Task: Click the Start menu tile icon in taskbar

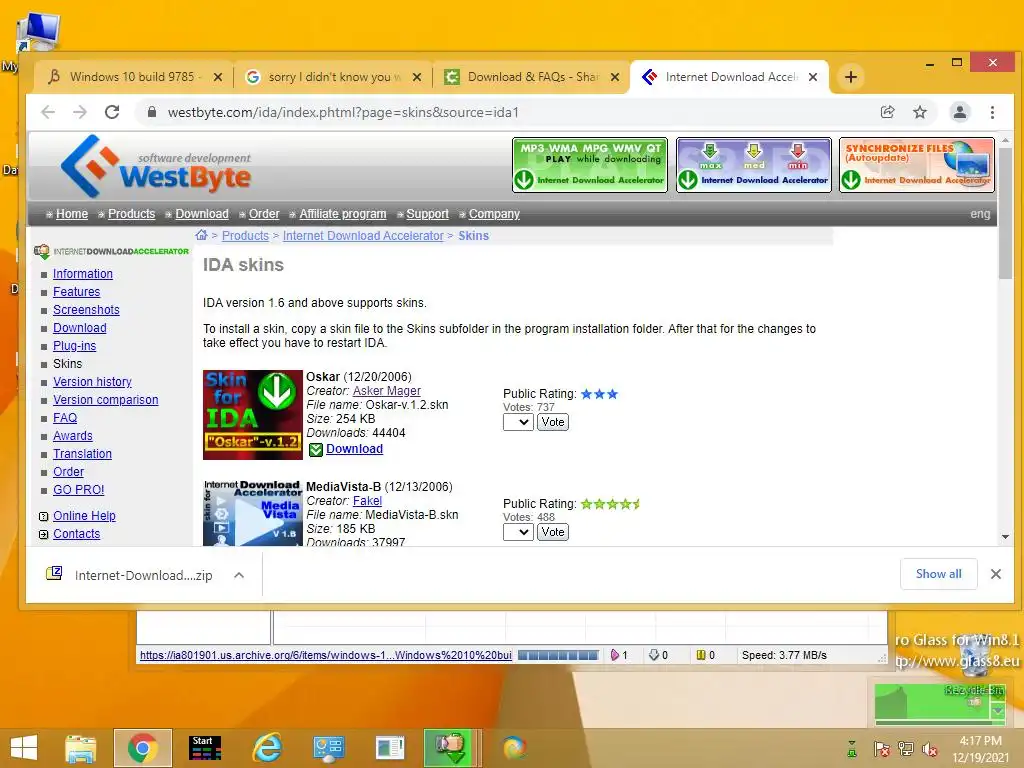Action: coord(205,748)
